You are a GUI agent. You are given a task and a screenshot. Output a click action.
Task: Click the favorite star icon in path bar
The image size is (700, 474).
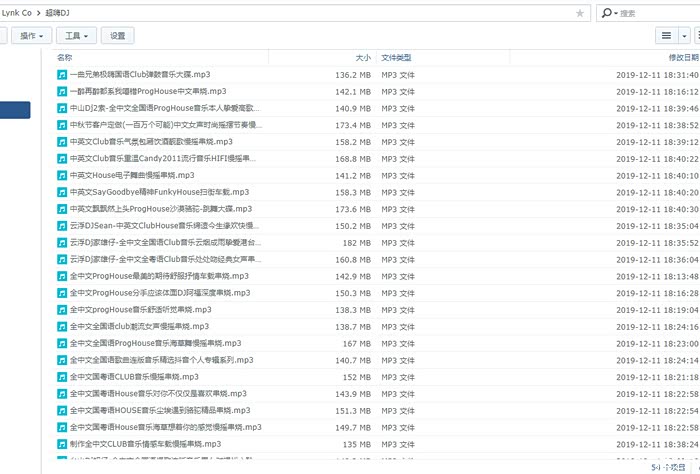click(x=580, y=13)
